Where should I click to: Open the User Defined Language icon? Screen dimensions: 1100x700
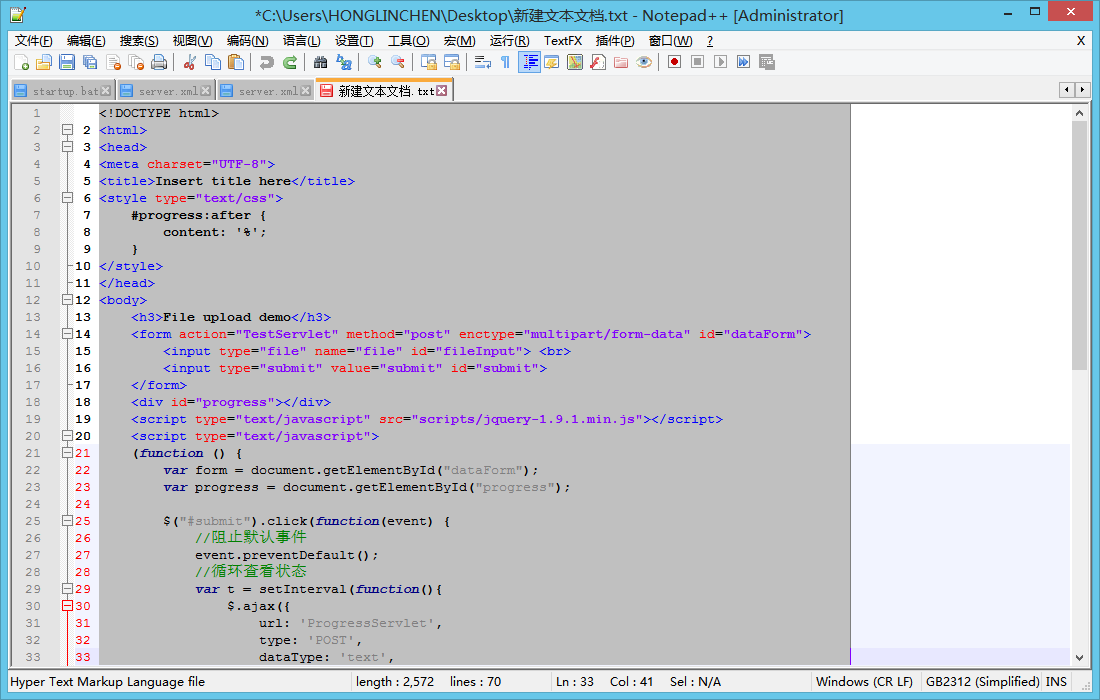[x=551, y=62]
